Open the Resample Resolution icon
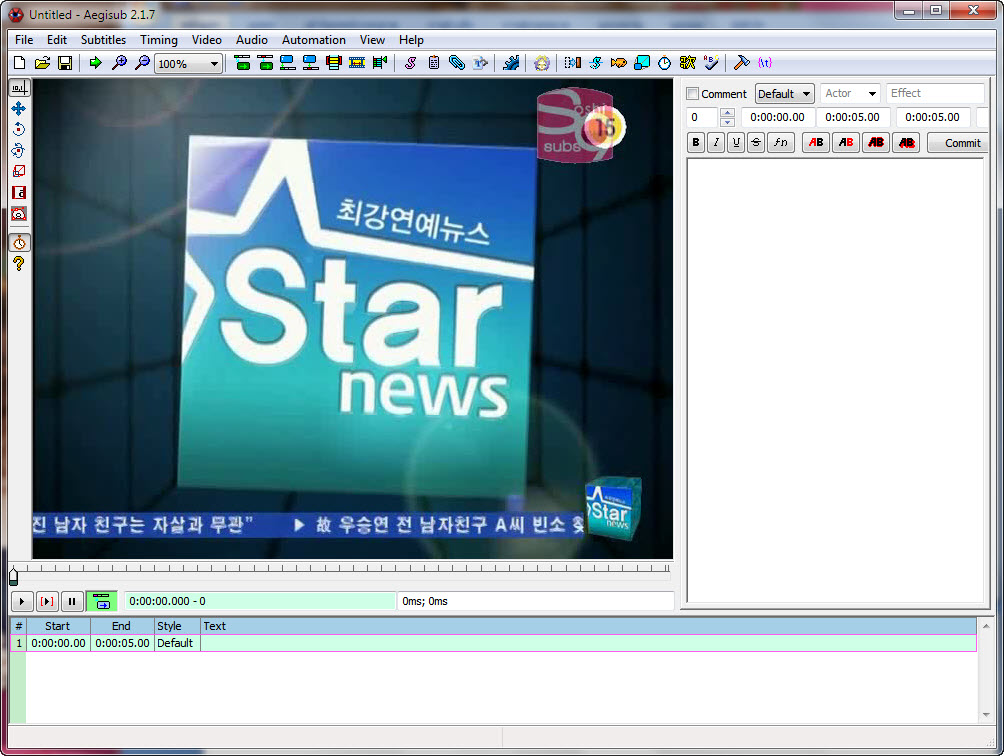Screen dimensions: 1004x756 tap(642, 63)
